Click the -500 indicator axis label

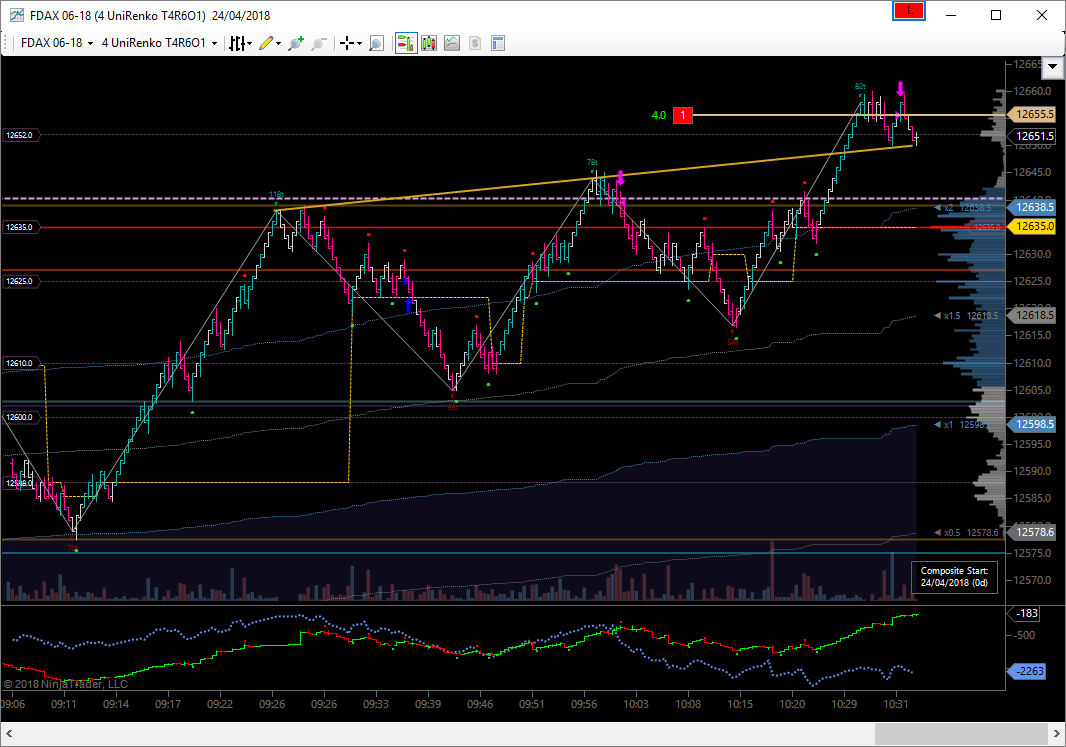tap(1024, 636)
